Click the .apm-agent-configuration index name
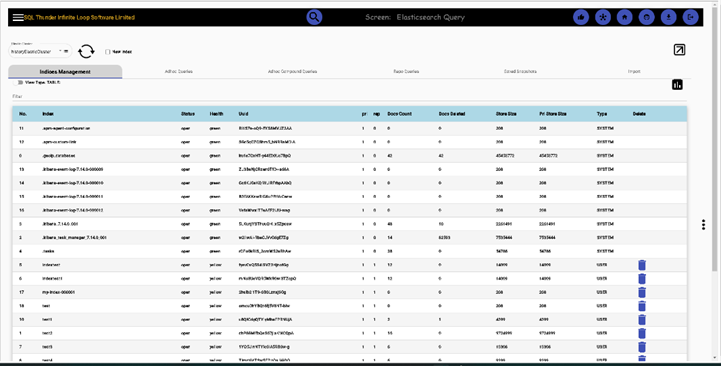 66,128
